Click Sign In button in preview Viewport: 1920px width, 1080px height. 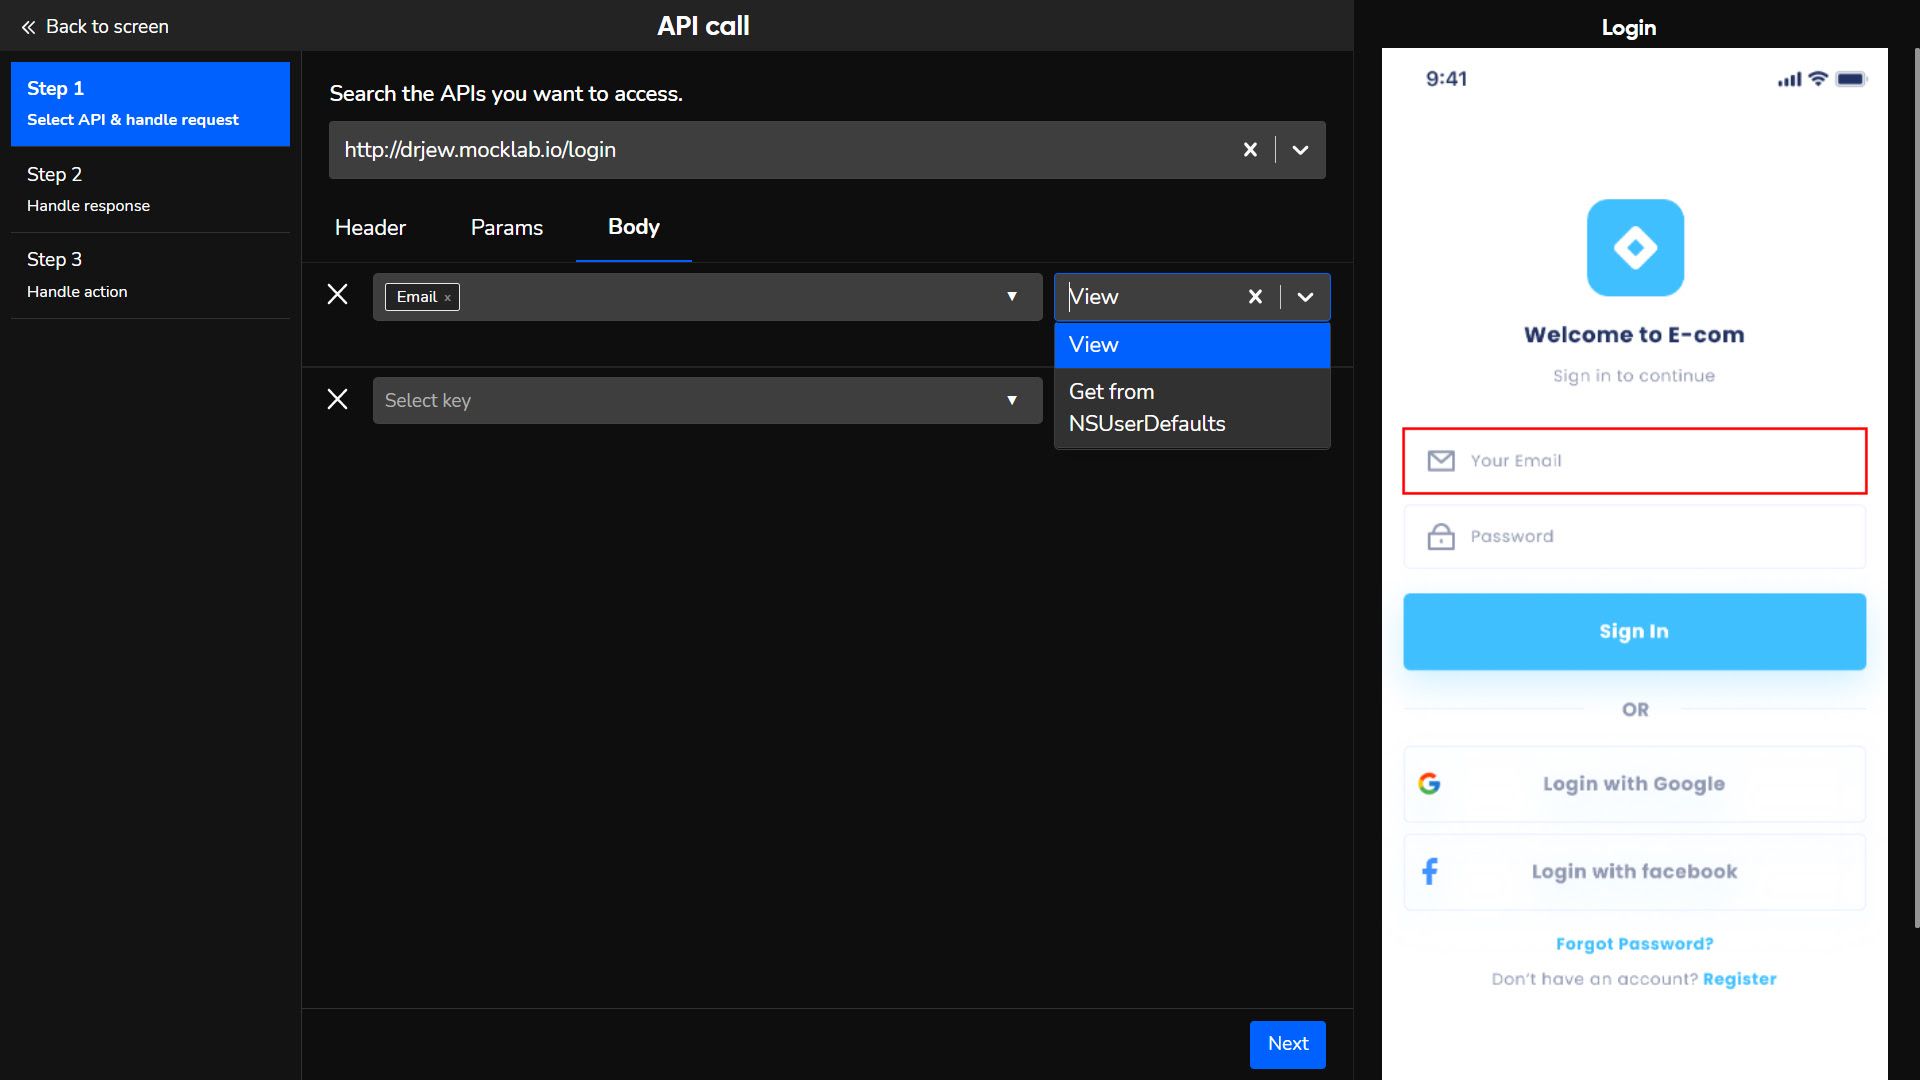click(1634, 631)
